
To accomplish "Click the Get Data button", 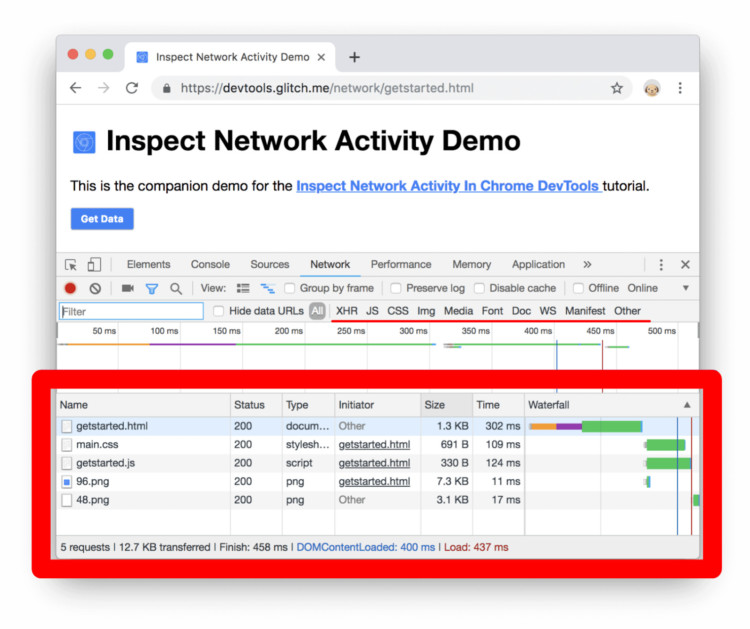I will (102, 219).
